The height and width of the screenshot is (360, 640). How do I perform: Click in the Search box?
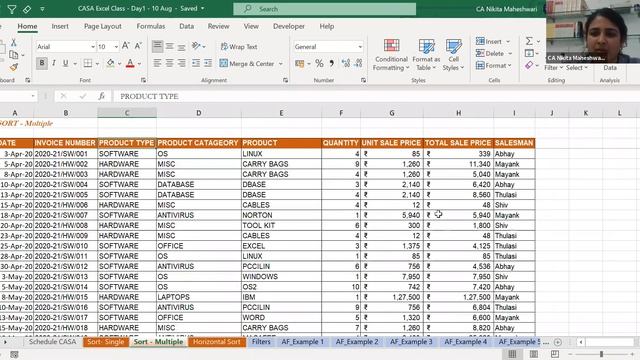click(324, 9)
